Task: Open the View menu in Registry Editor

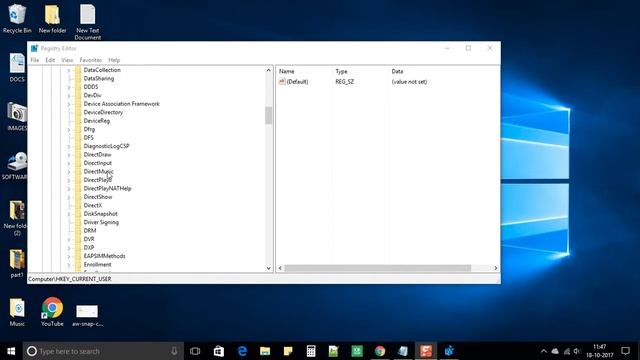Action: [67, 60]
